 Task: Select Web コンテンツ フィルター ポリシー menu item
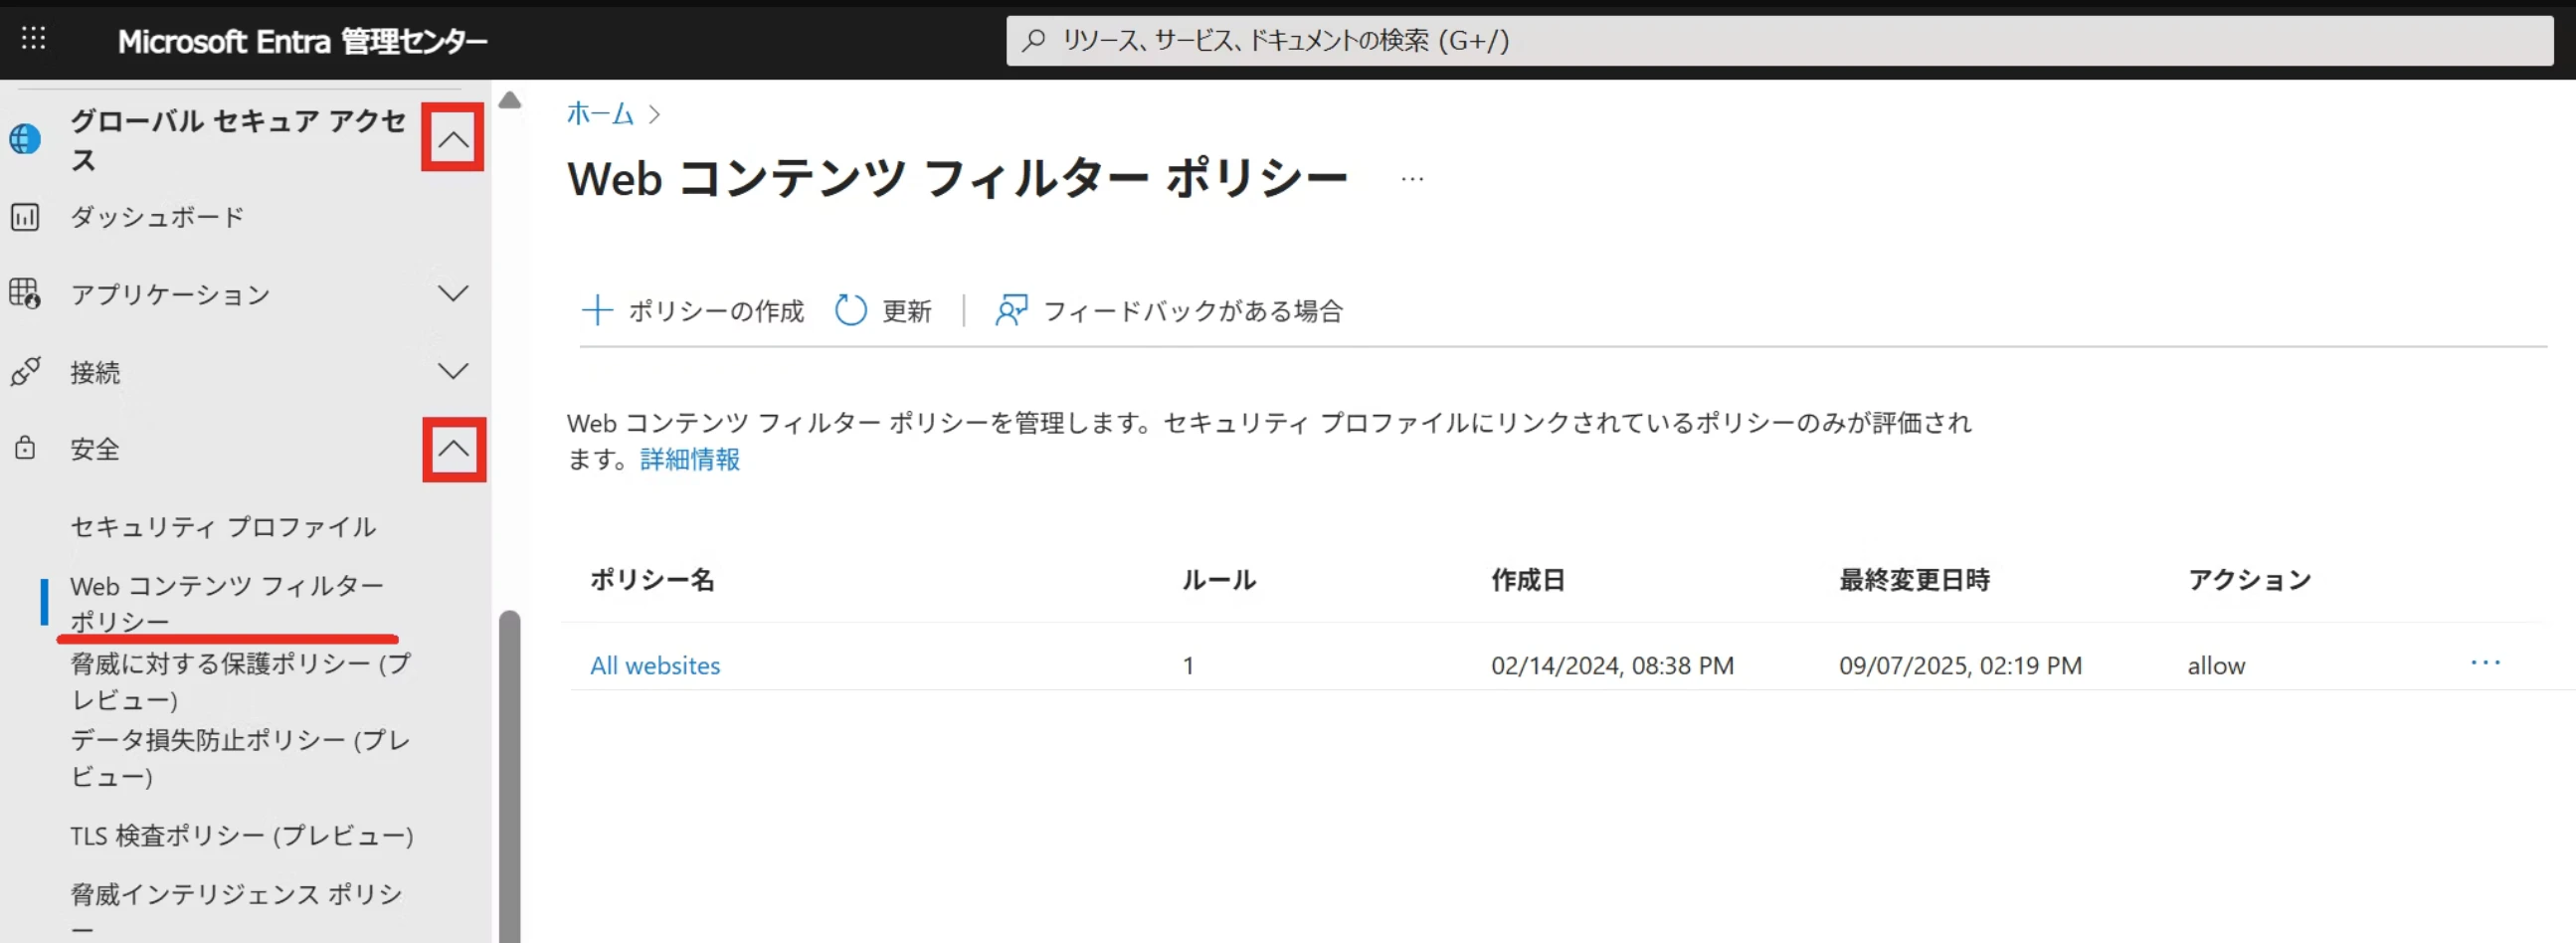(x=227, y=603)
